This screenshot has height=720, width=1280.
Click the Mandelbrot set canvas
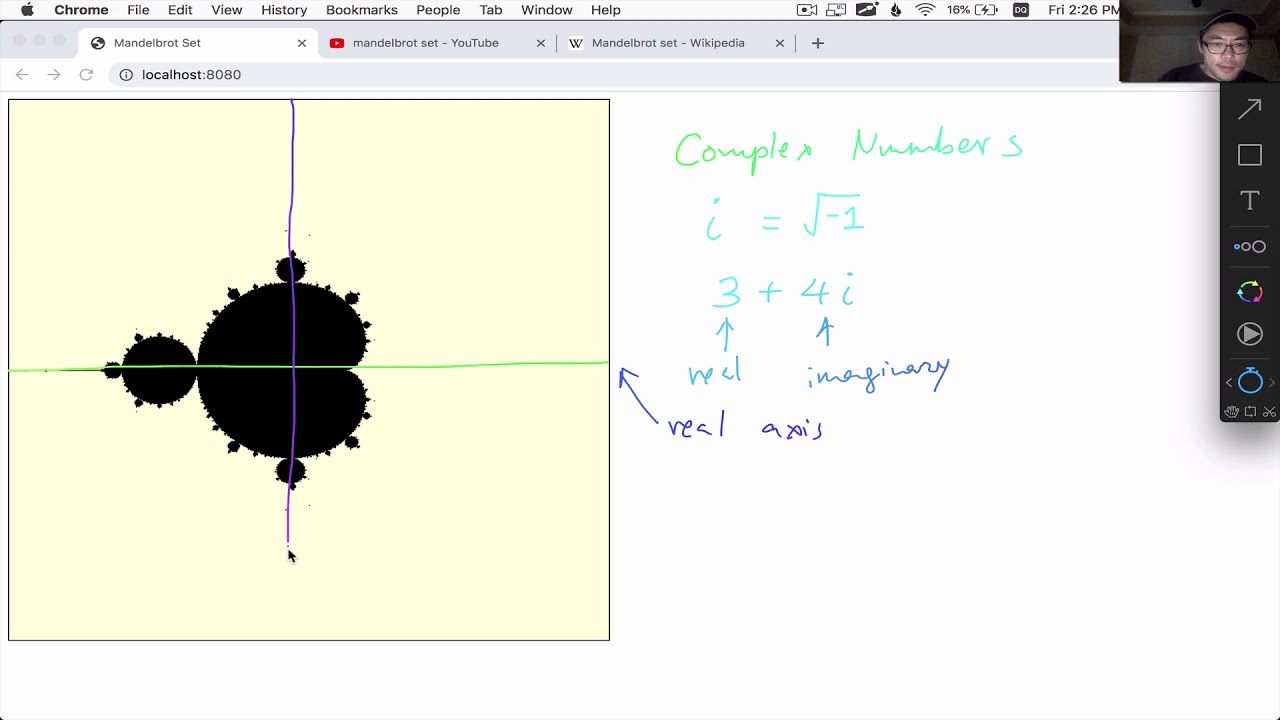(309, 369)
